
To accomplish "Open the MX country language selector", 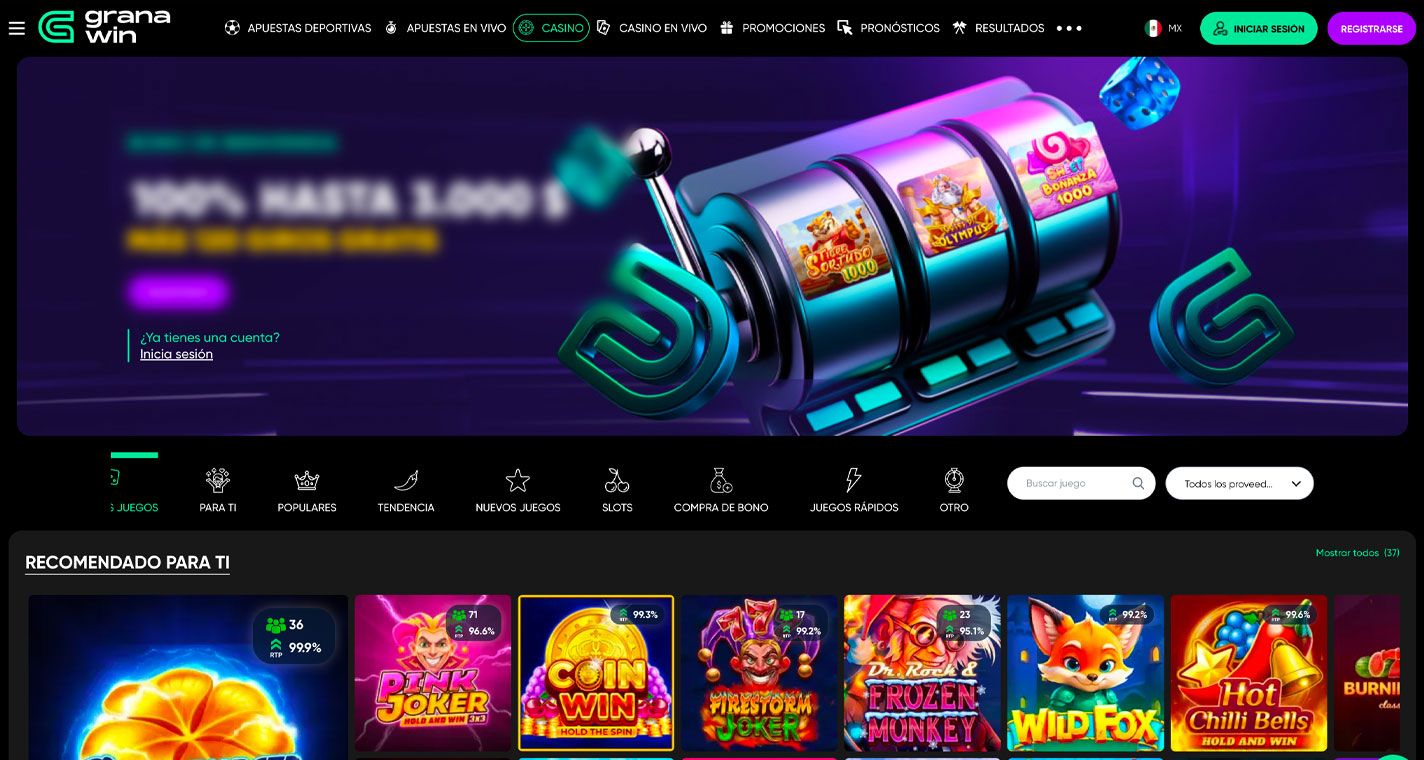I will click(x=1163, y=28).
